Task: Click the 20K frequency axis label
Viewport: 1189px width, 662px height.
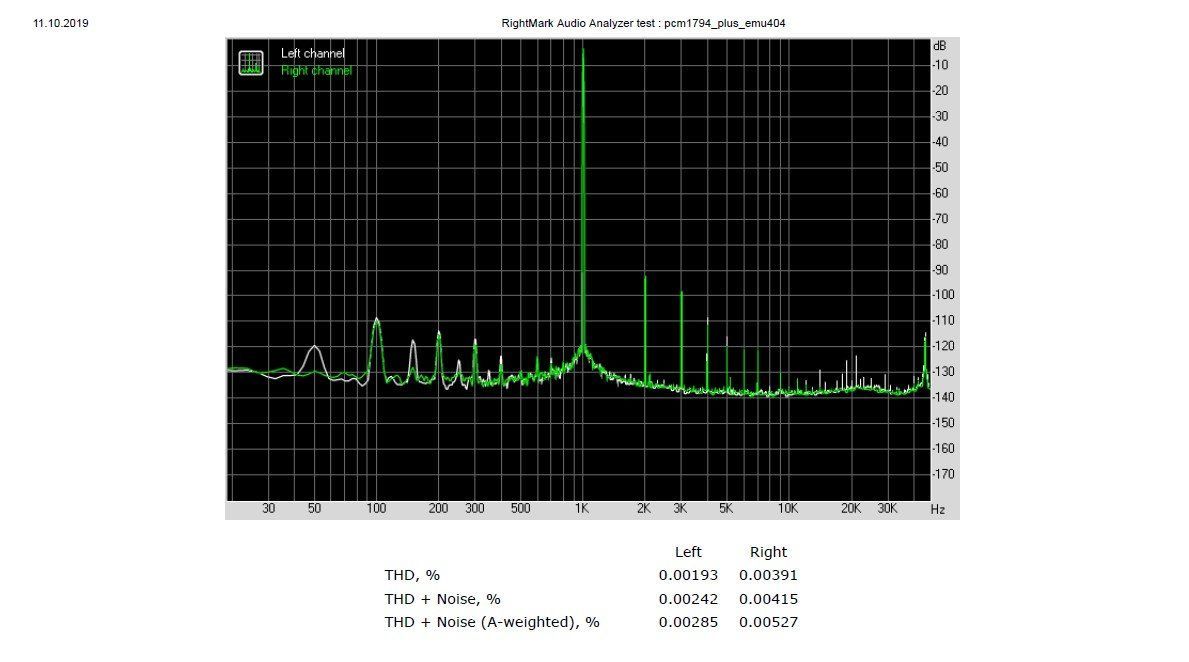Action: 851,509
